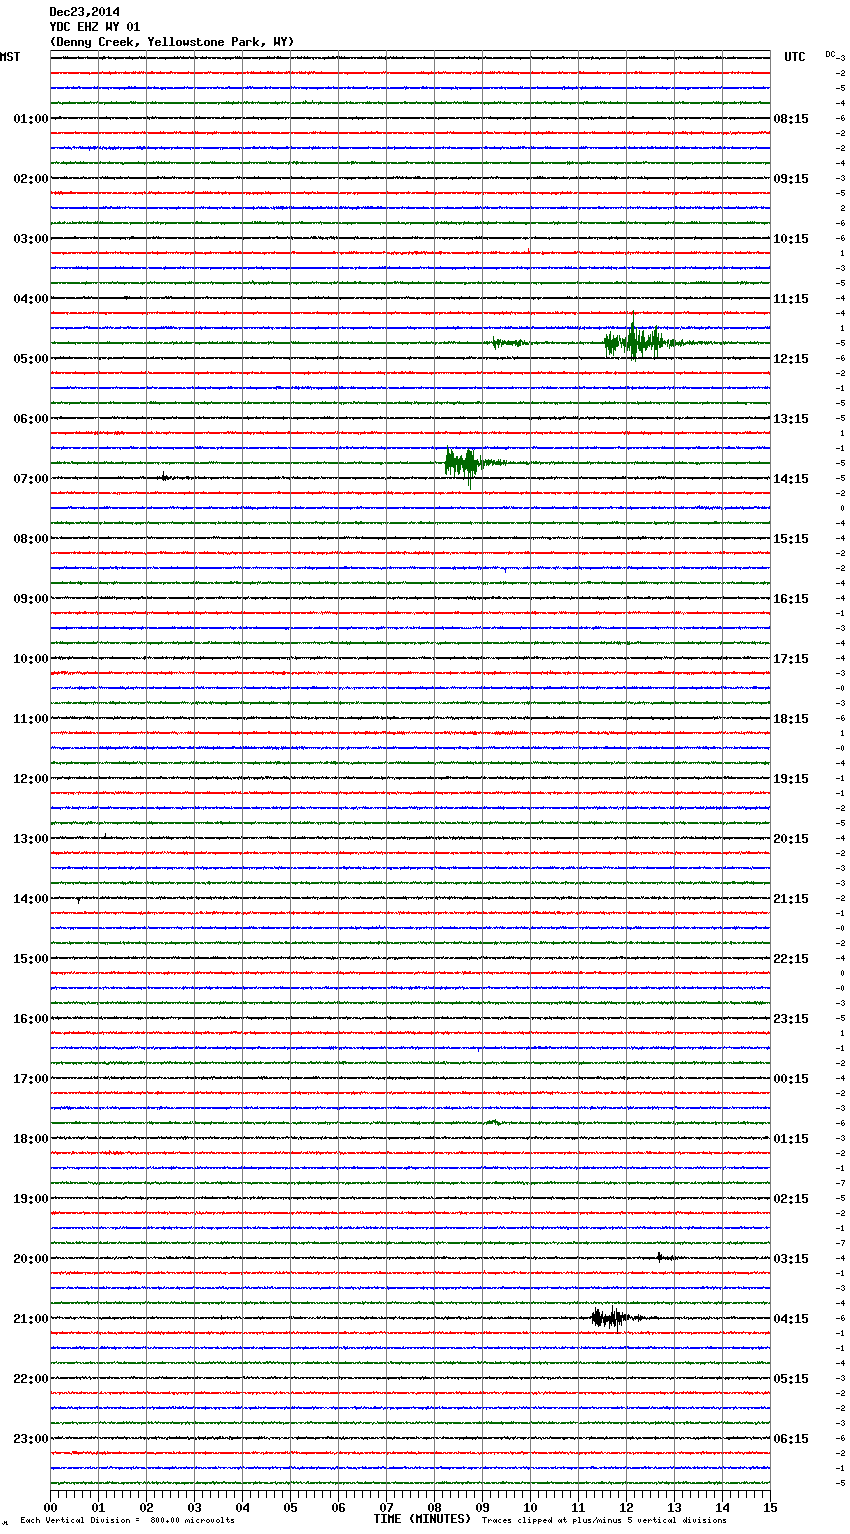Click the 'MST' timezone label
Screen dimensions: 850x1534
(x=10, y=57)
